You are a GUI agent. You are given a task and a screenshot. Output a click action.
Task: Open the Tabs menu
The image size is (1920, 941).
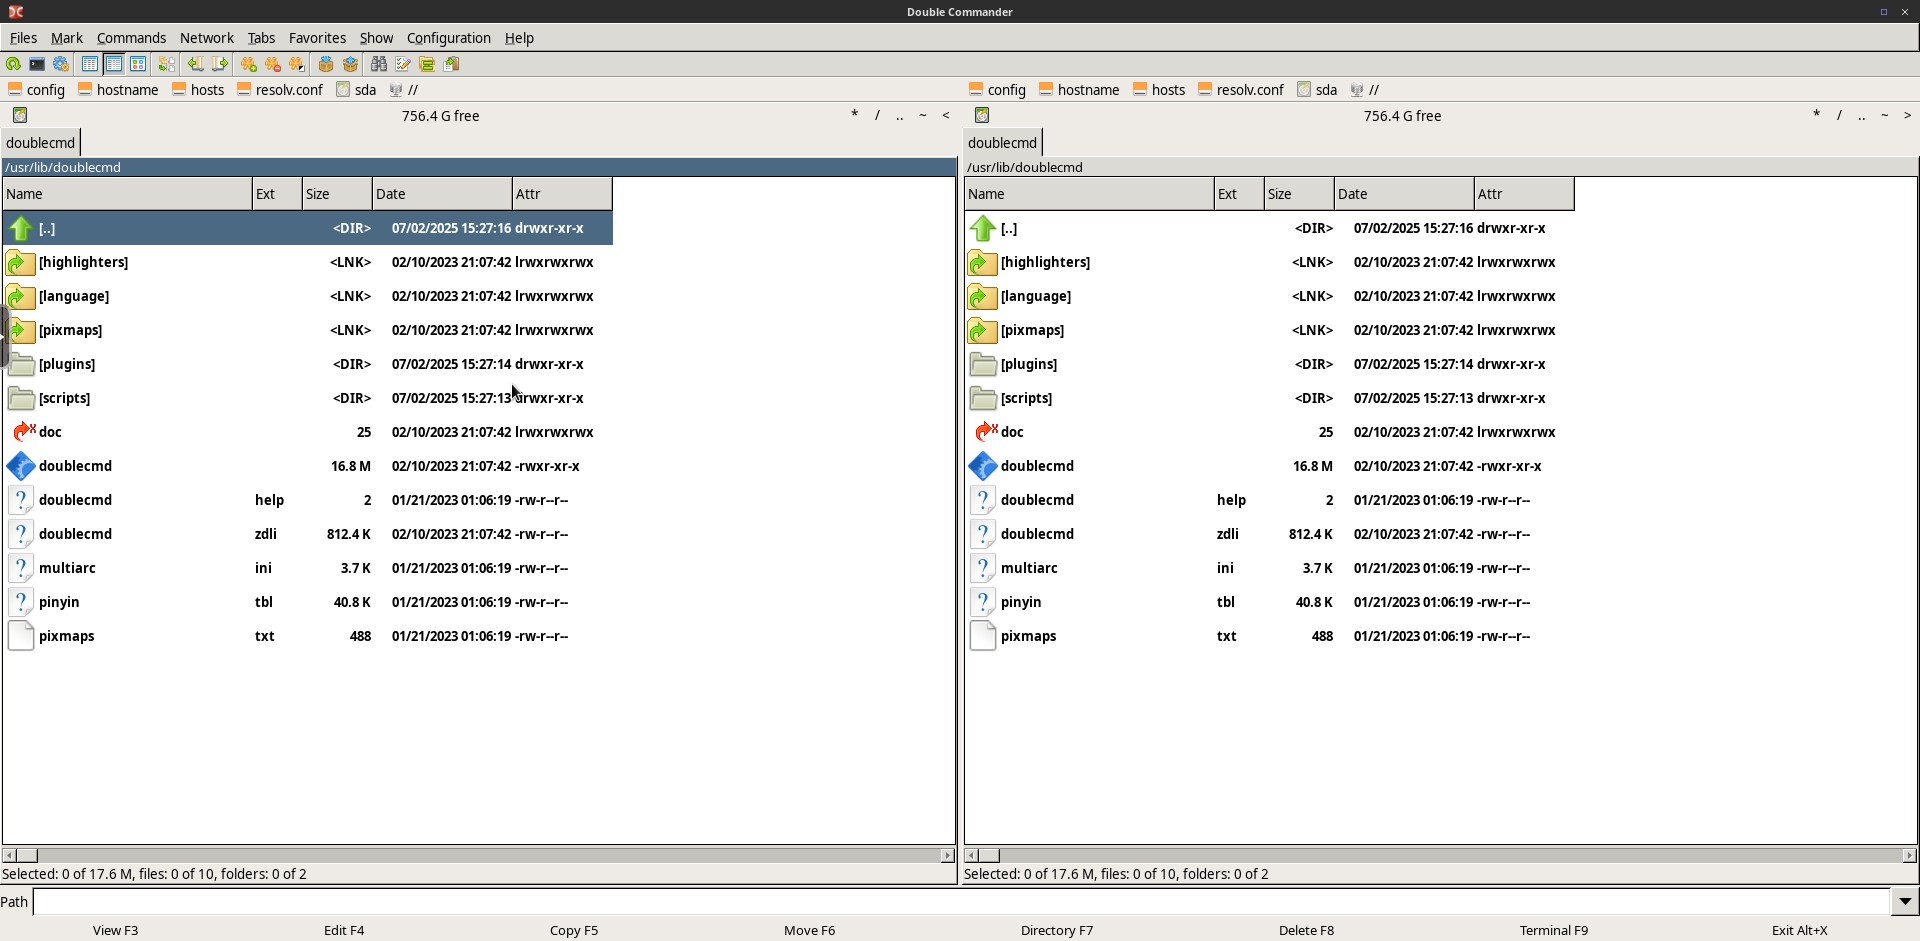pos(261,38)
